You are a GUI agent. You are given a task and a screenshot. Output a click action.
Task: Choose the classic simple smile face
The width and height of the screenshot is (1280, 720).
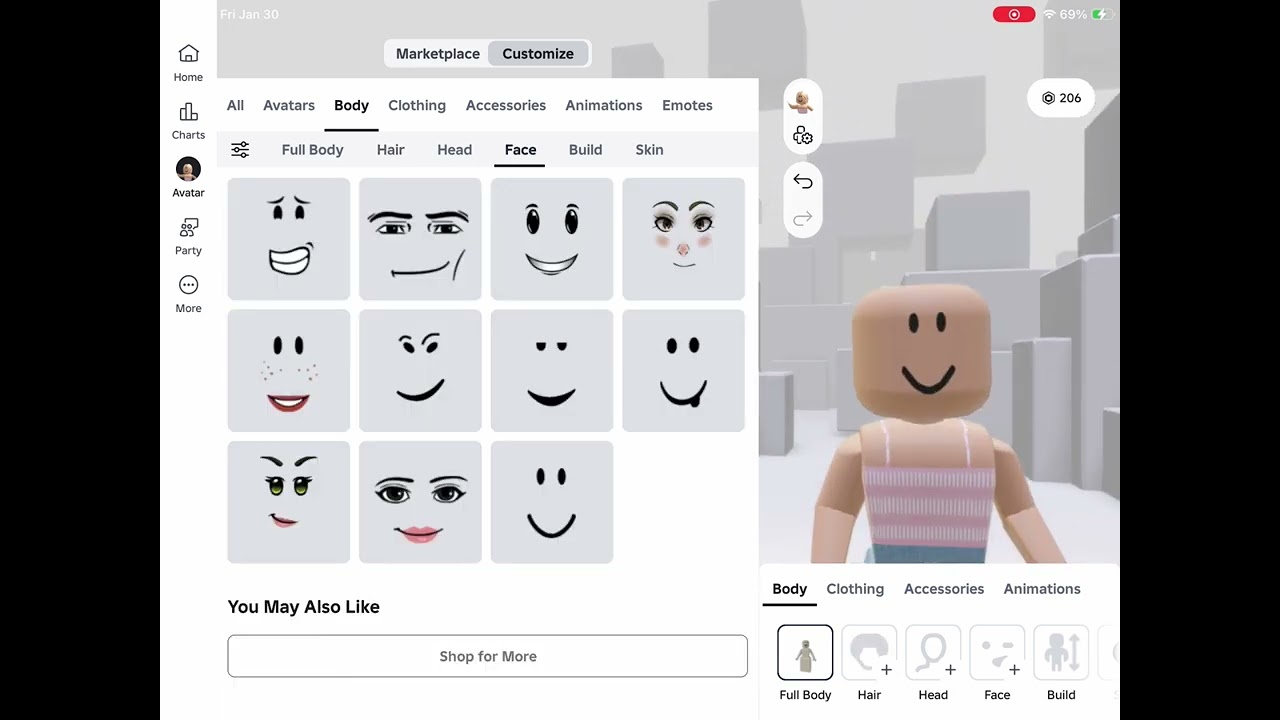pos(552,502)
